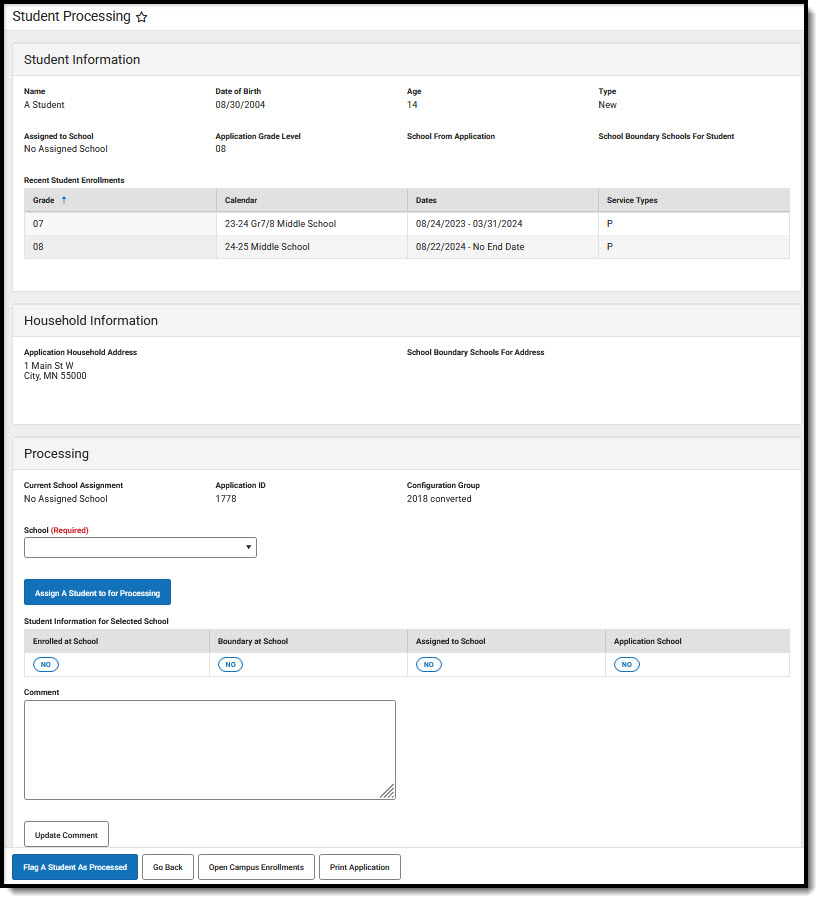
Task: Toggle the Assigned to School NO indicator
Action: pyautogui.click(x=428, y=664)
